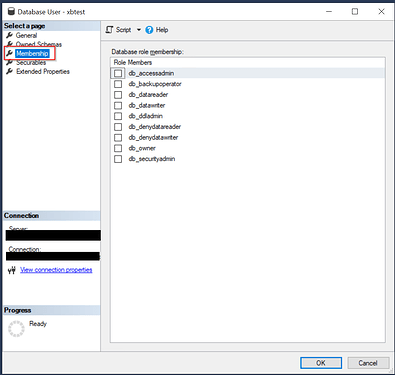This screenshot has width=395, height=375.
Task: Select the db_accessadmin row text
Action: pos(151,73)
